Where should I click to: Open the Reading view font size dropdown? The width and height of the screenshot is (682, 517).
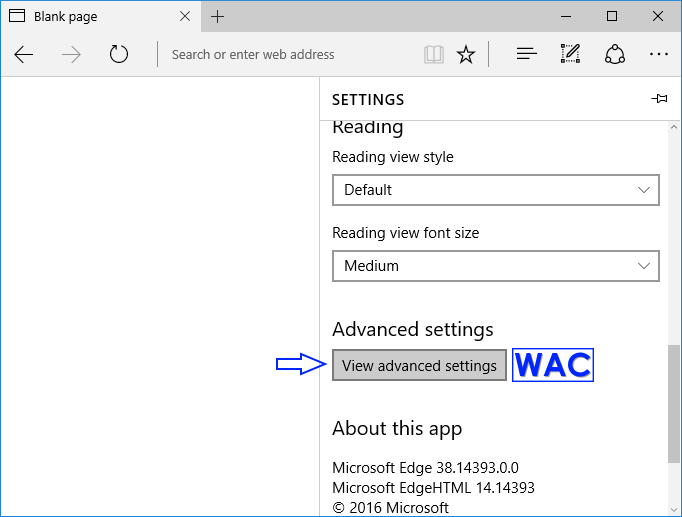496,266
